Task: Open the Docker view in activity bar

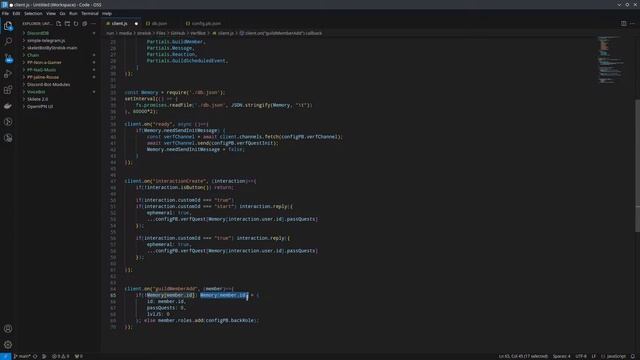Action: (x=8, y=106)
